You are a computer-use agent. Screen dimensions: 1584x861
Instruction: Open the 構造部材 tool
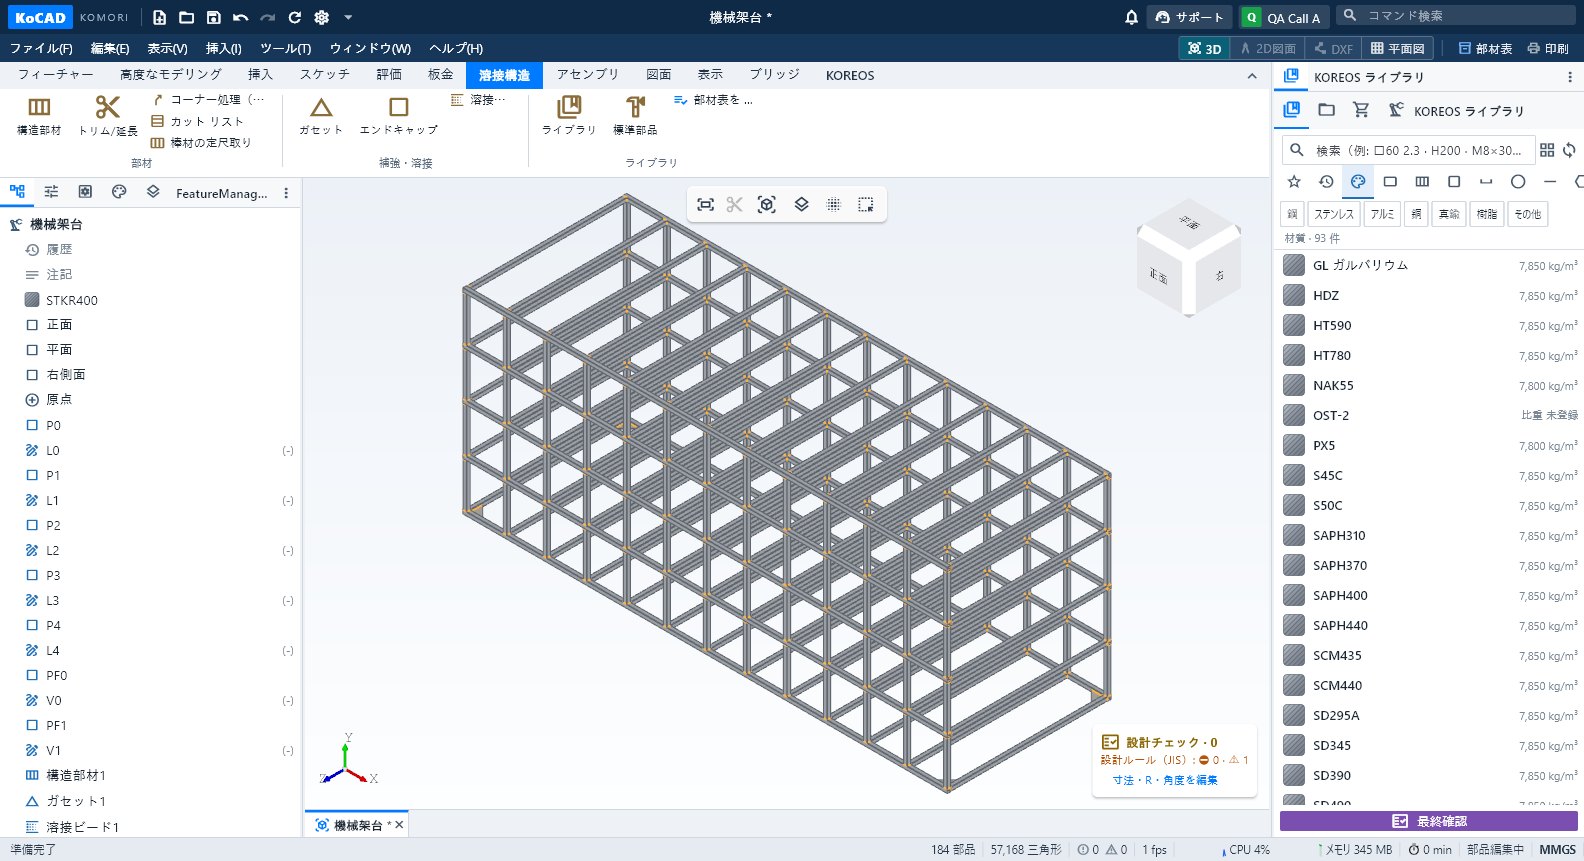coord(39,115)
